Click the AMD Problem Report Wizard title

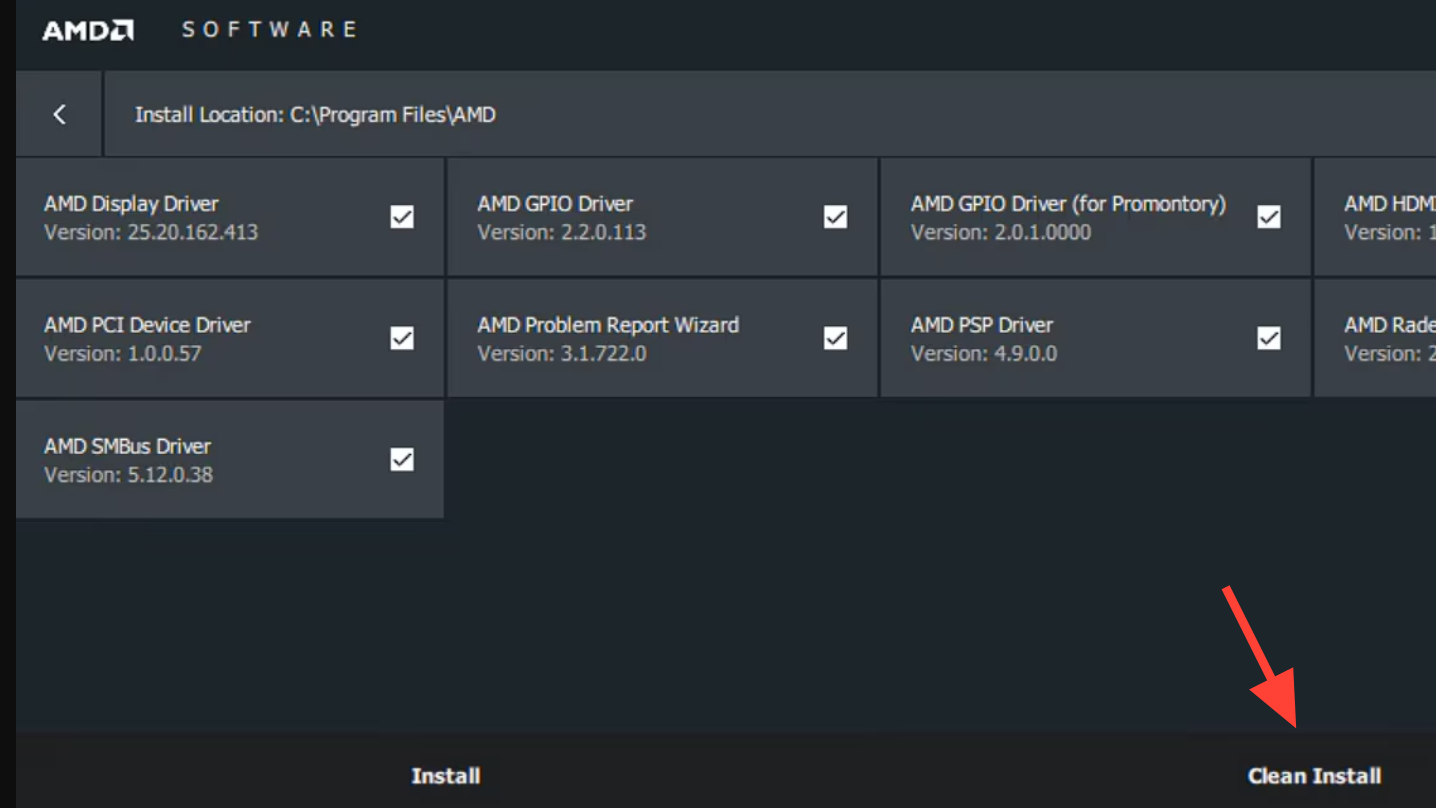[x=608, y=325]
